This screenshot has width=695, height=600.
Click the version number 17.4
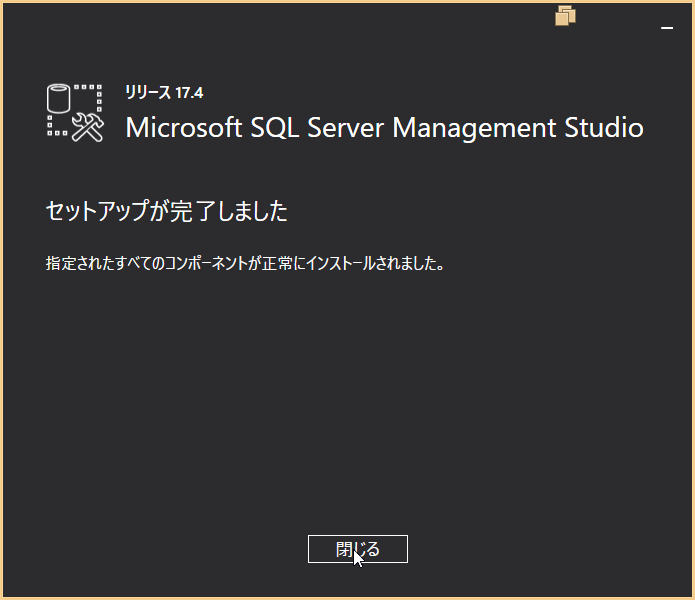pyautogui.click(x=190, y=93)
